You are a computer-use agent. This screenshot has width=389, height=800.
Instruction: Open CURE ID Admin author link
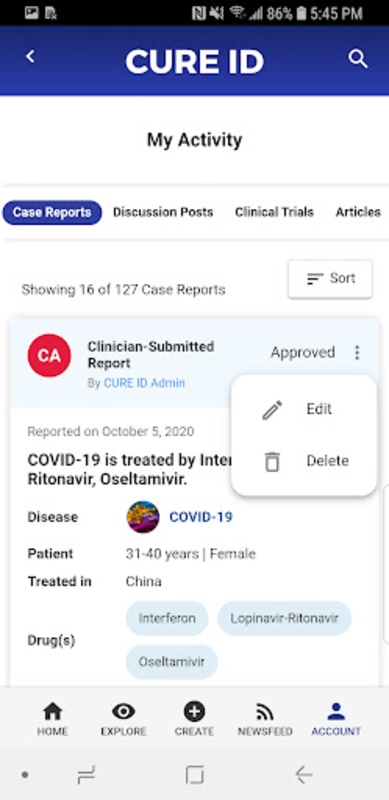144,383
